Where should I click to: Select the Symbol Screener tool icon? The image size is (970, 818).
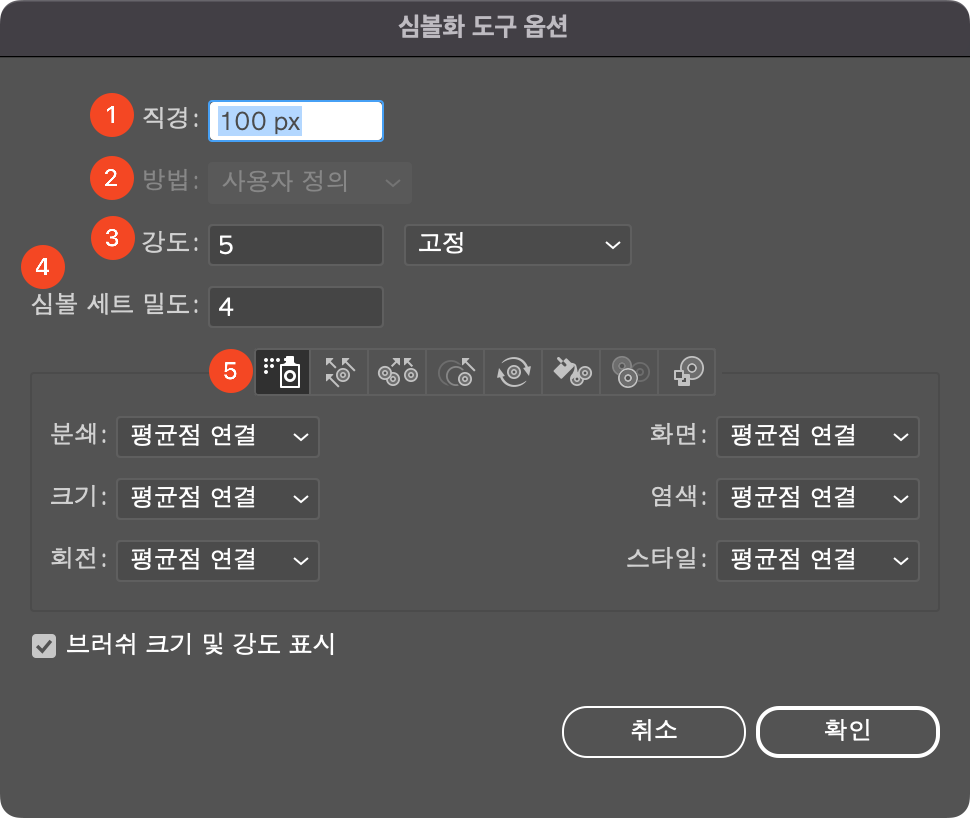coord(628,371)
